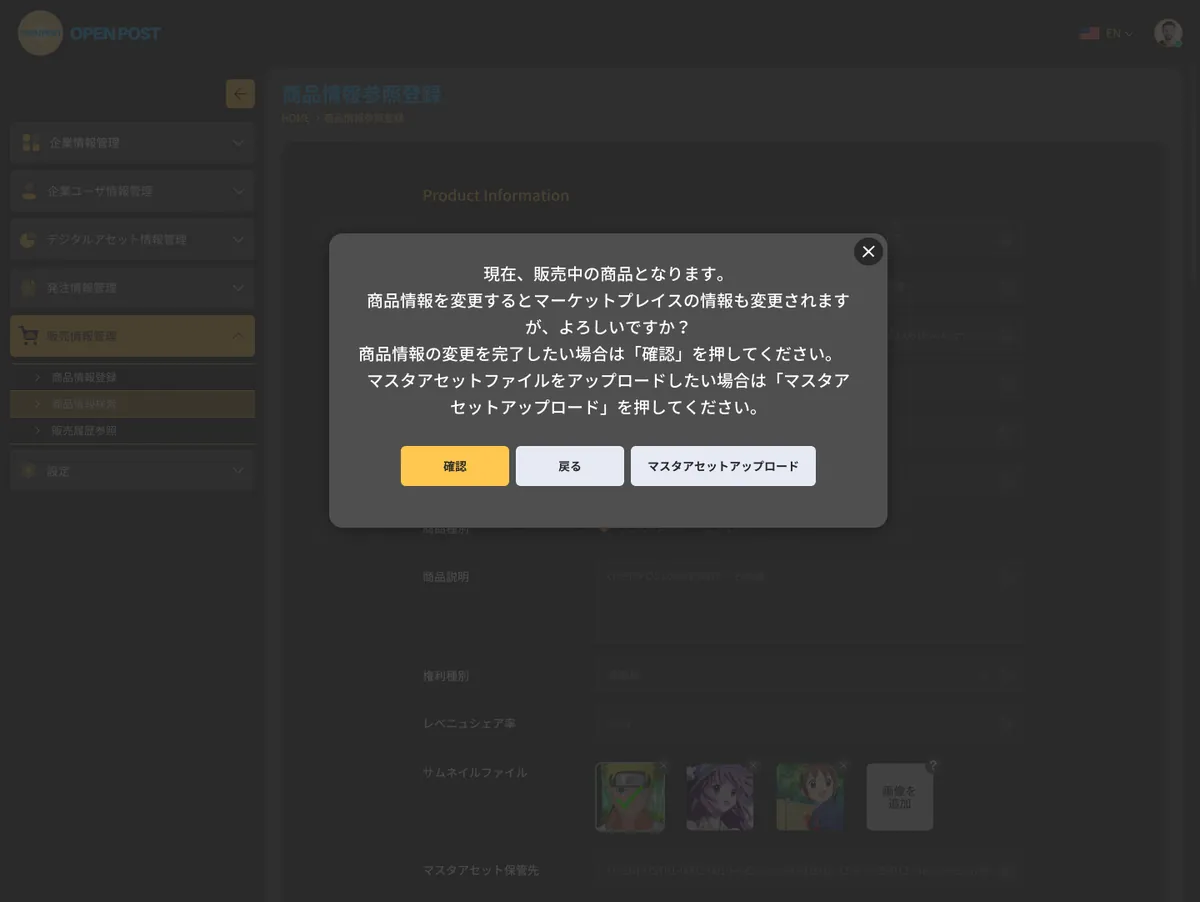This screenshot has width=1200, height=902.
Task: Click the OPEN POST logo
Action: tap(89, 33)
